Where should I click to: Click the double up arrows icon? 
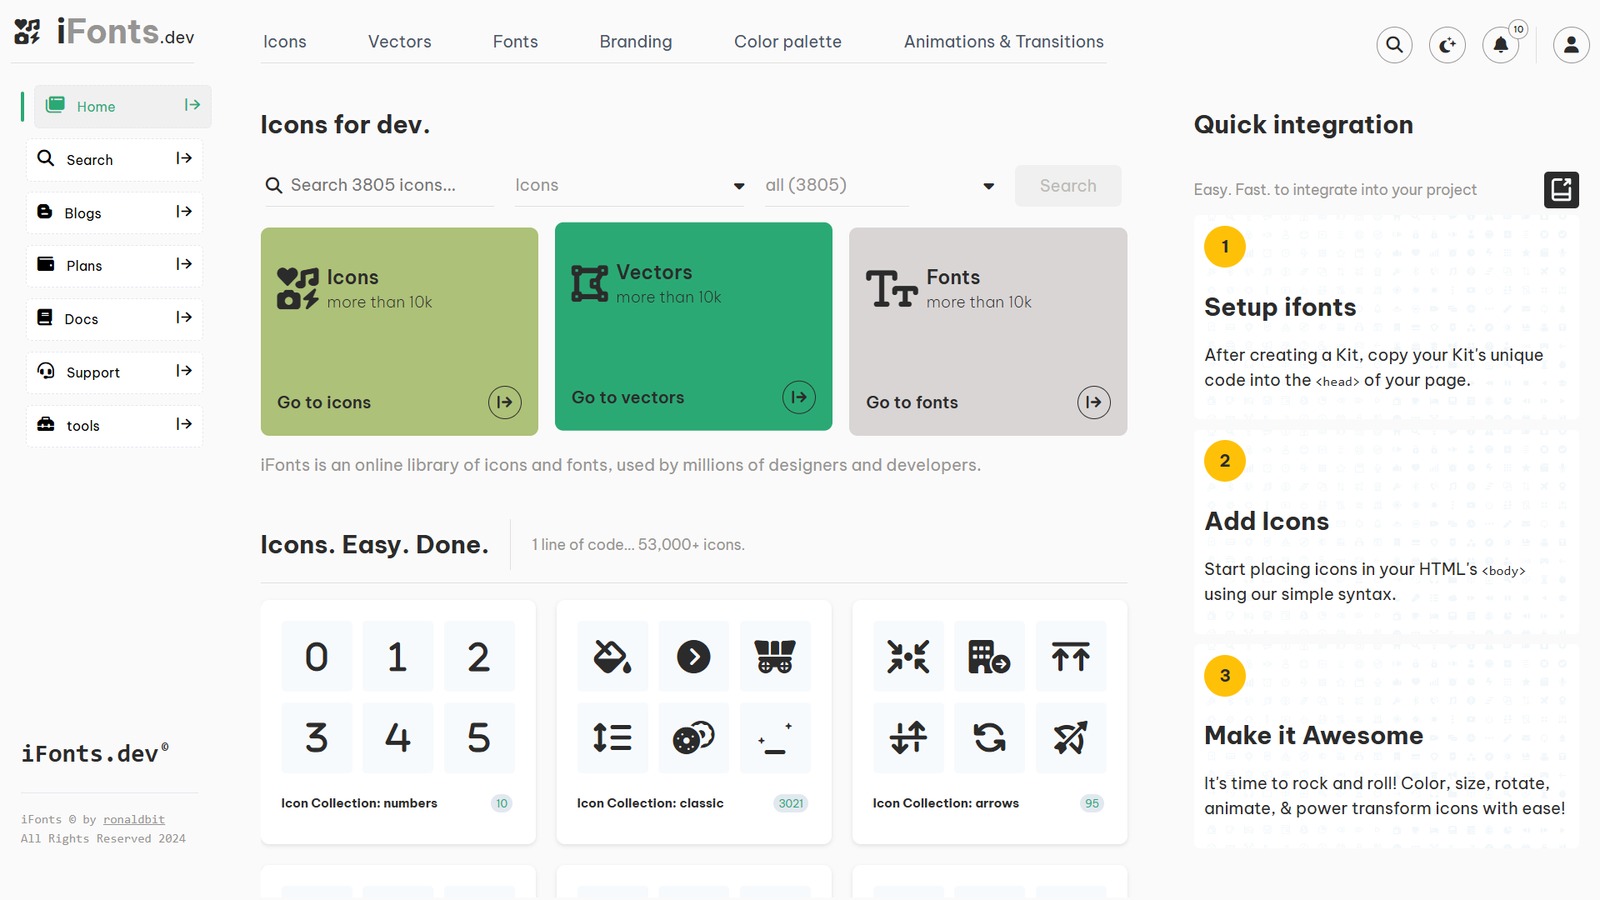1071,657
